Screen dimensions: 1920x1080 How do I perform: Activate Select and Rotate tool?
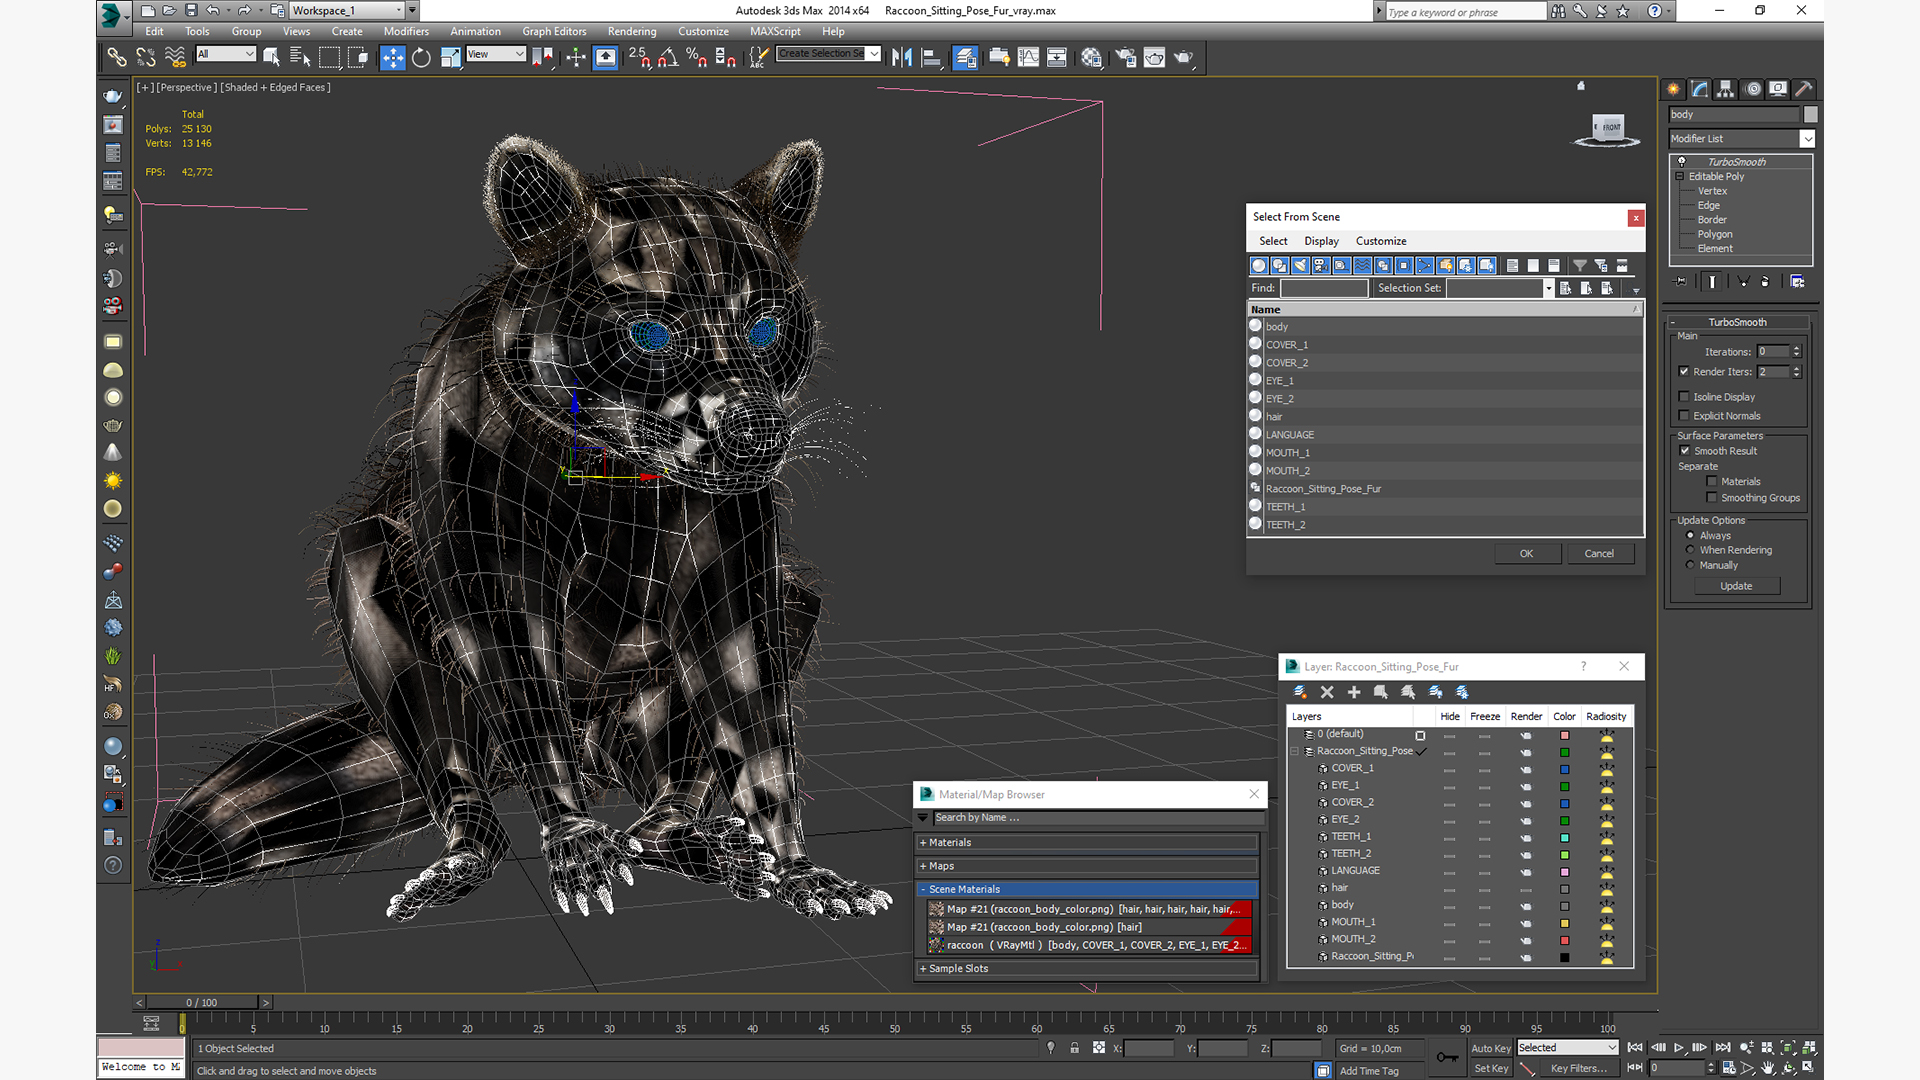[x=422, y=57]
